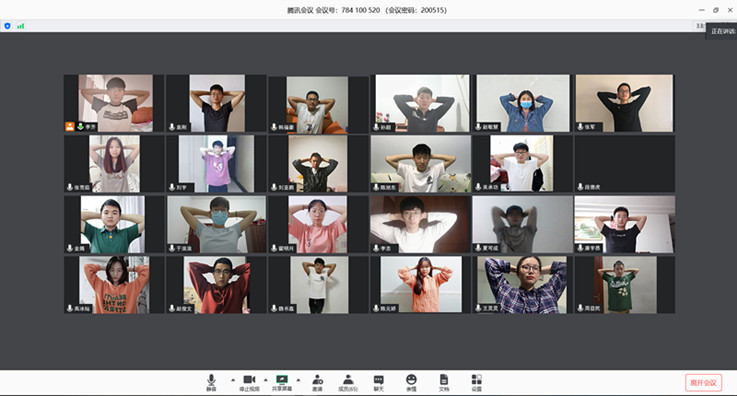Image resolution: width=737 pixels, height=396 pixels.
Task: Stop video using the camera icon
Action: (249, 382)
